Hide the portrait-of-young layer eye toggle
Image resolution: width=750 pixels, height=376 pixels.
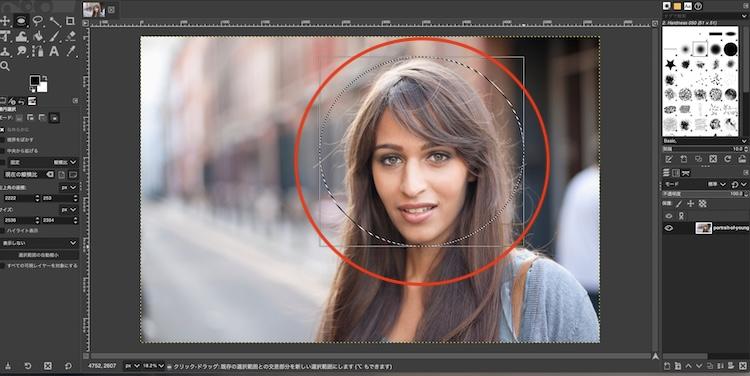tap(669, 228)
